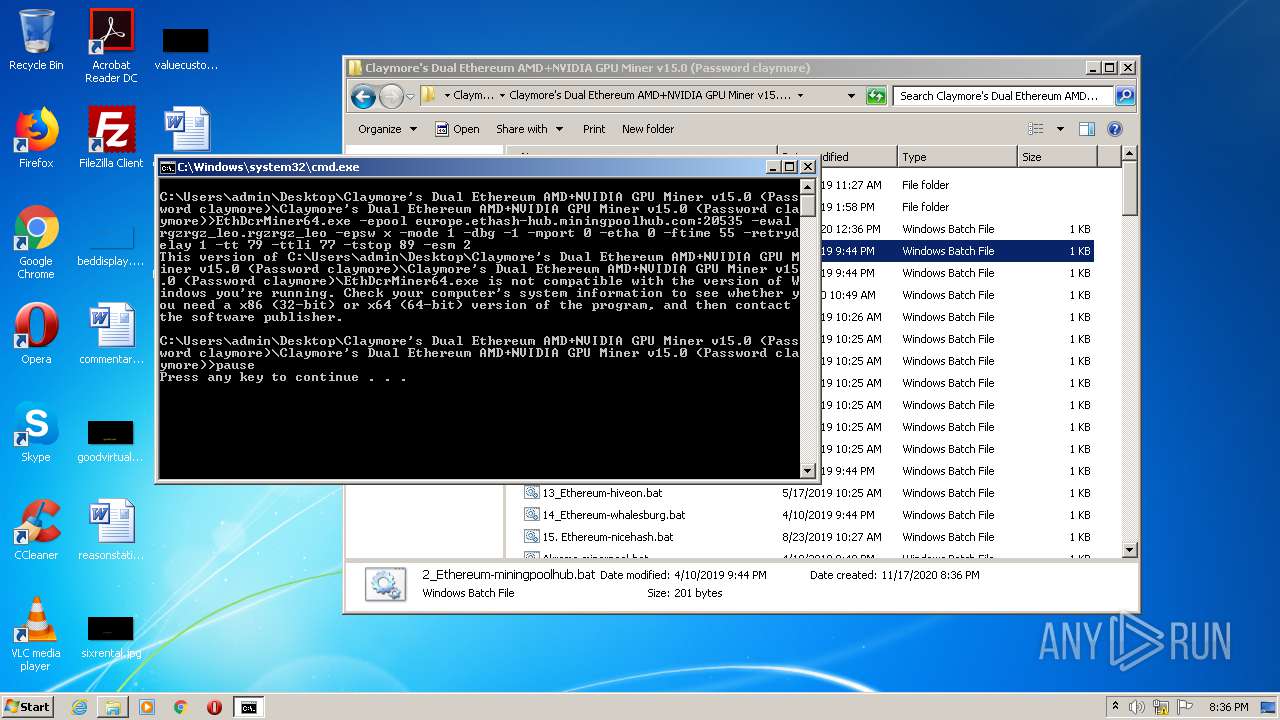Viewport: 1280px width, 720px height.
Task: Open reasonstati... Word document on desktop
Action: pos(111,530)
